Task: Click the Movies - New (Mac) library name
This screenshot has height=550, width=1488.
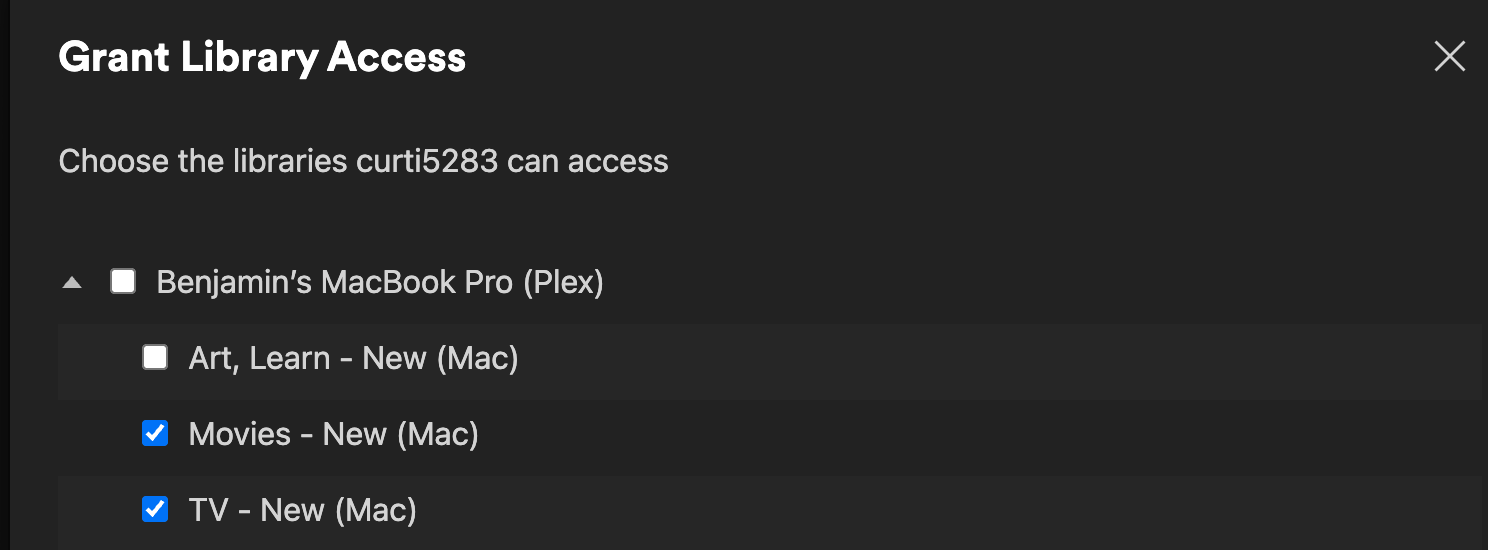Action: click(x=333, y=434)
